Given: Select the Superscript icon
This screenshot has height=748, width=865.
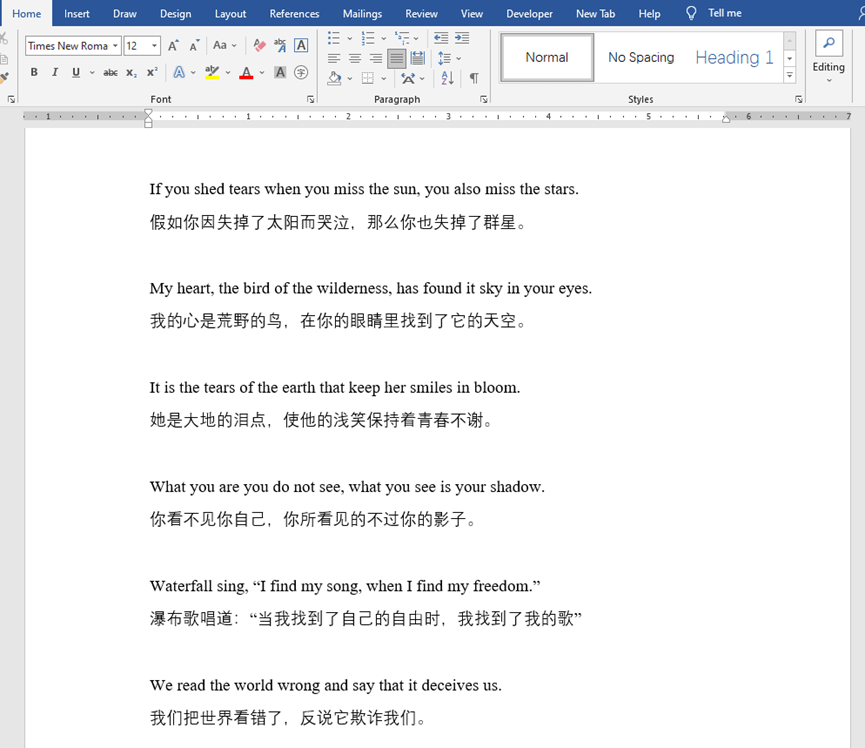Looking at the screenshot, I should 151,72.
